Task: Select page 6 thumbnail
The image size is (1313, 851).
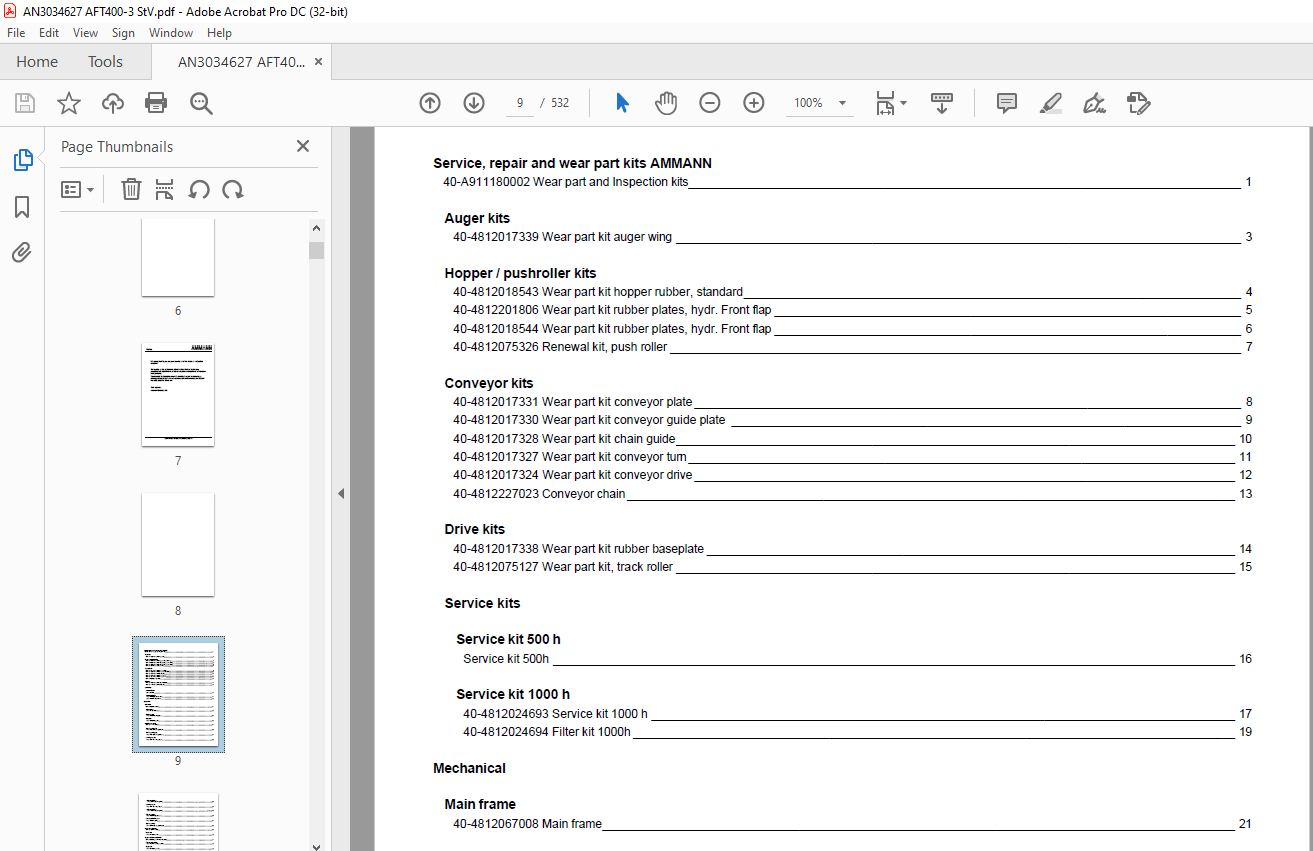Action: click(x=178, y=257)
